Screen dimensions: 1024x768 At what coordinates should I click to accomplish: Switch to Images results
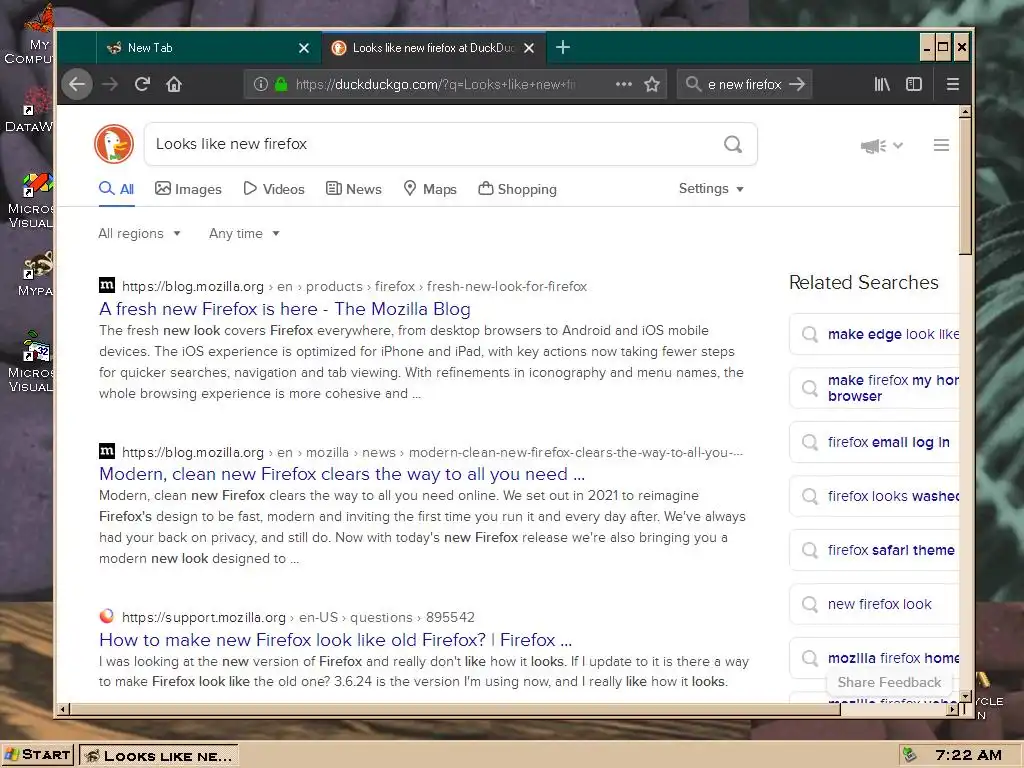(x=188, y=189)
